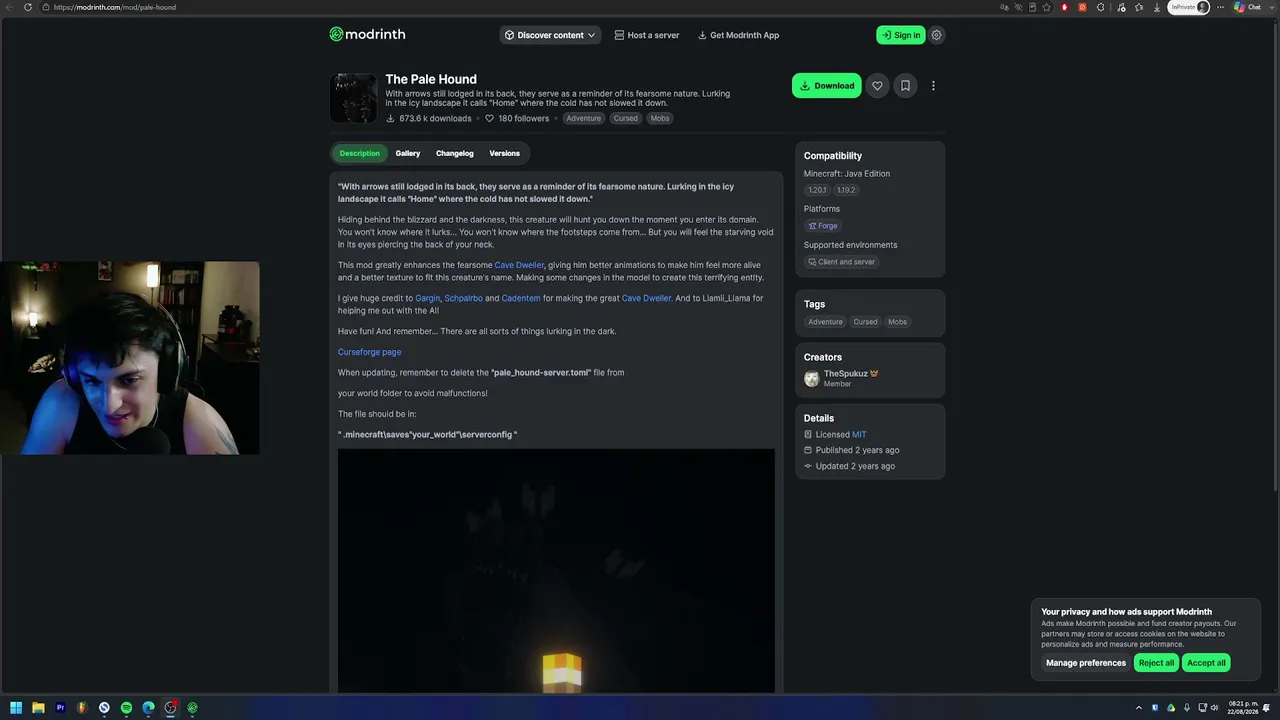Viewport: 1280px width, 720px height.
Task: Open the Curseforge page link
Action: [x=370, y=352]
